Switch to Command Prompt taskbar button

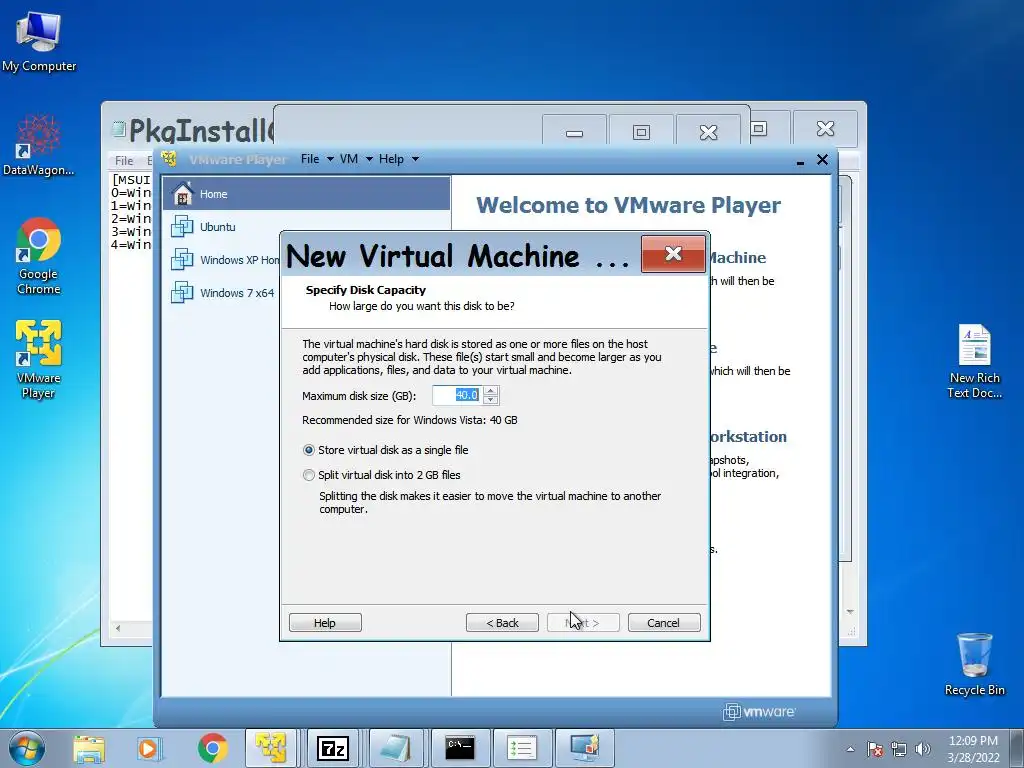460,748
